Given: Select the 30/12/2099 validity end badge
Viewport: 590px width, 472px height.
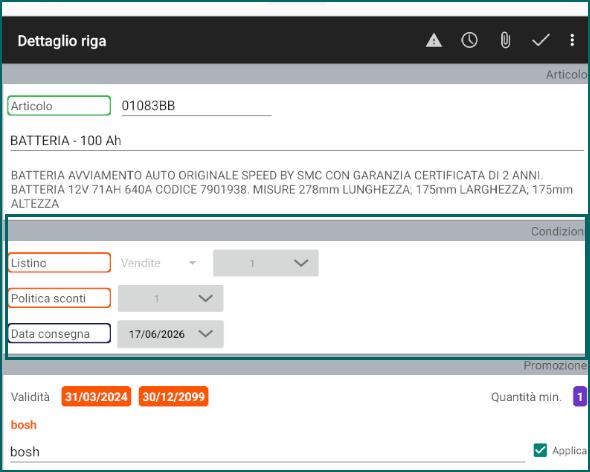Looking at the screenshot, I should (x=173, y=396).
